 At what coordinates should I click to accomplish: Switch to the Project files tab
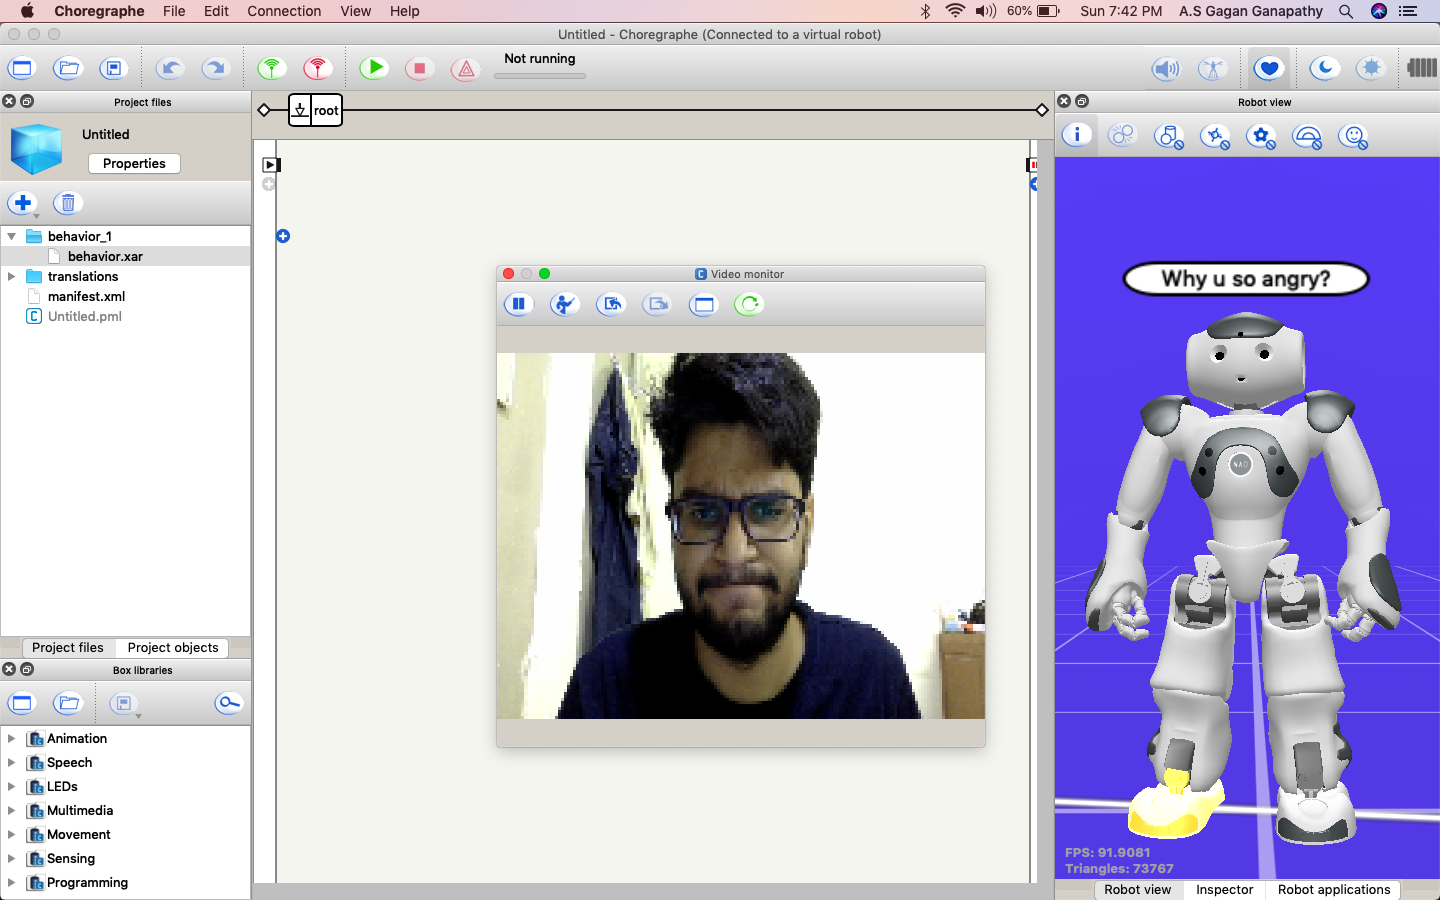[67, 647]
